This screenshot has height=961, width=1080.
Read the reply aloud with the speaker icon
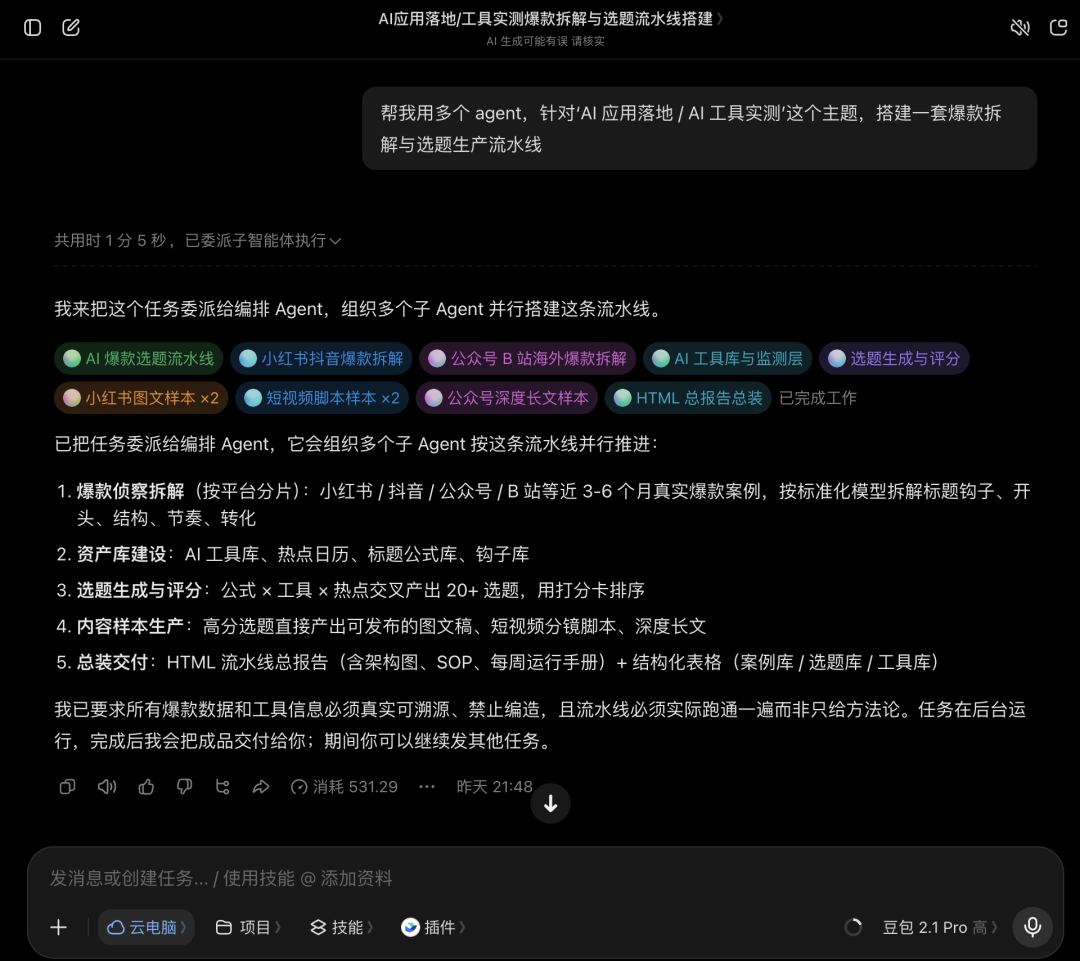pyautogui.click(x=107, y=787)
